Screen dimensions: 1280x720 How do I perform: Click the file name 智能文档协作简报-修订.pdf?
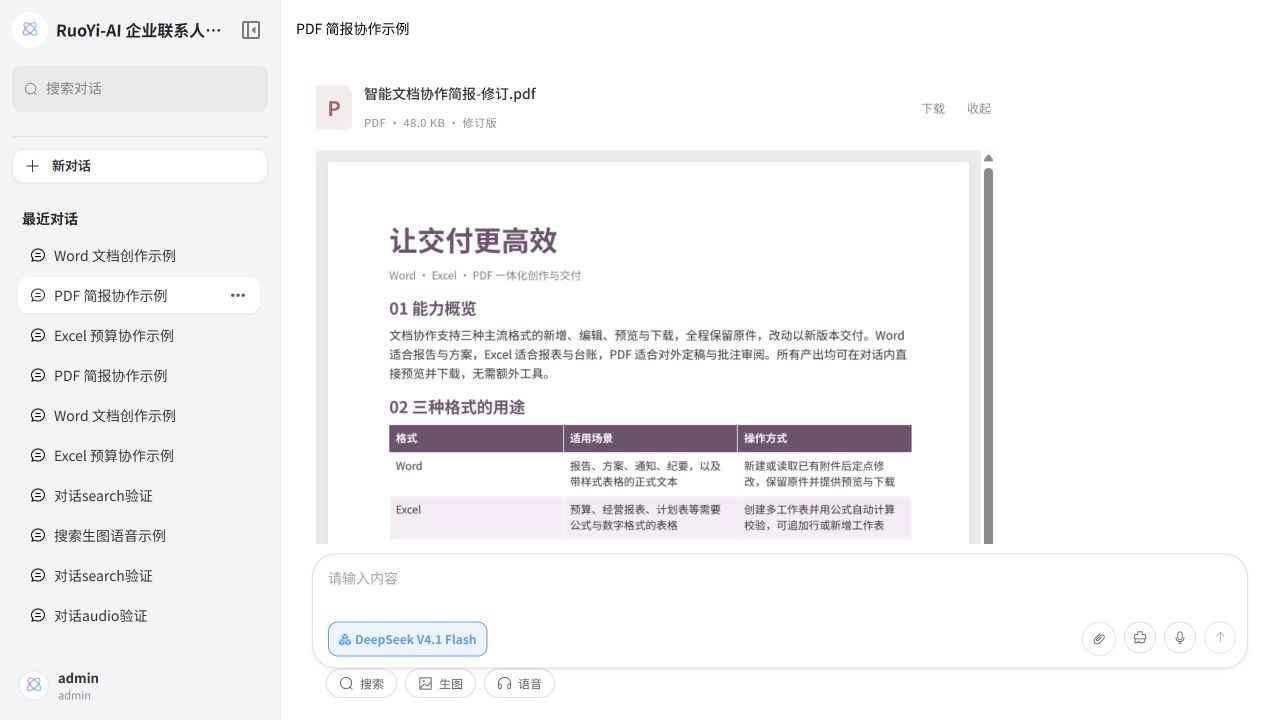click(450, 94)
